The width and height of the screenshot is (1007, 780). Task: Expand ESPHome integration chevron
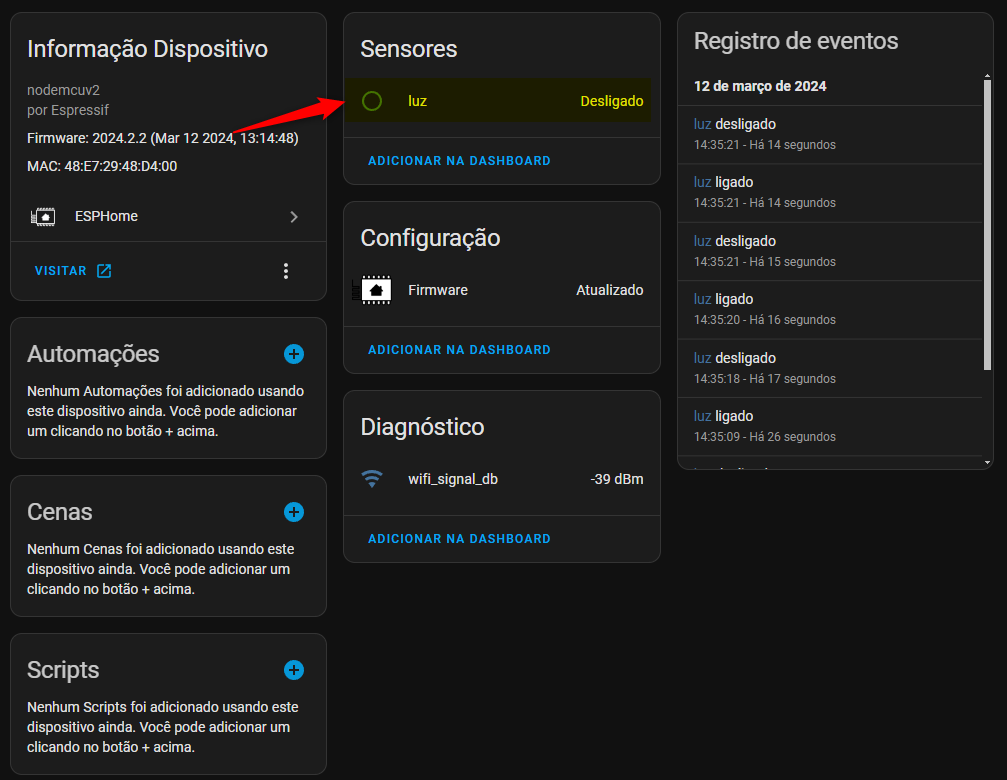coord(294,217)
